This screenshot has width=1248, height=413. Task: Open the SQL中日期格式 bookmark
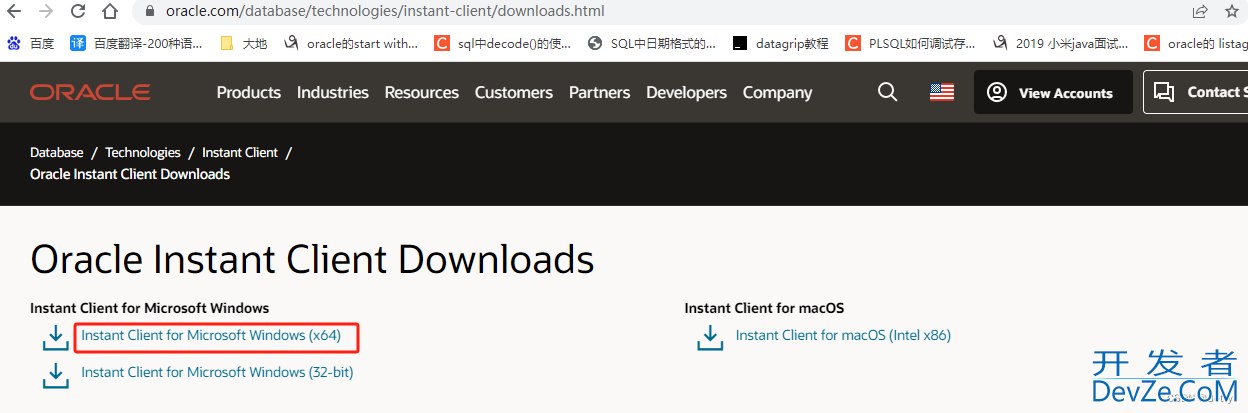(652, 43)
